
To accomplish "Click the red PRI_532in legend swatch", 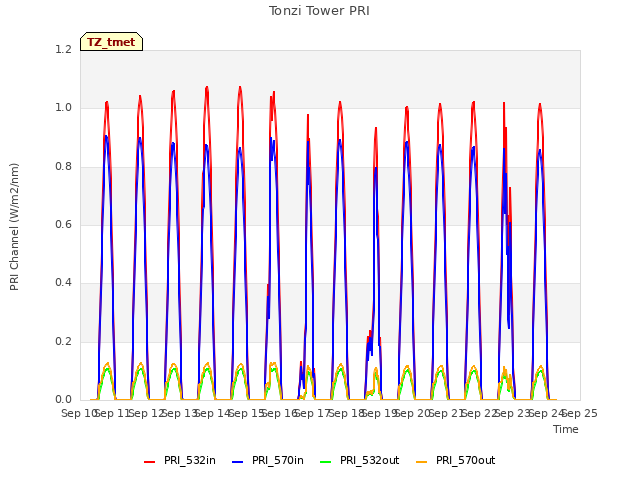I will point(150,462).
